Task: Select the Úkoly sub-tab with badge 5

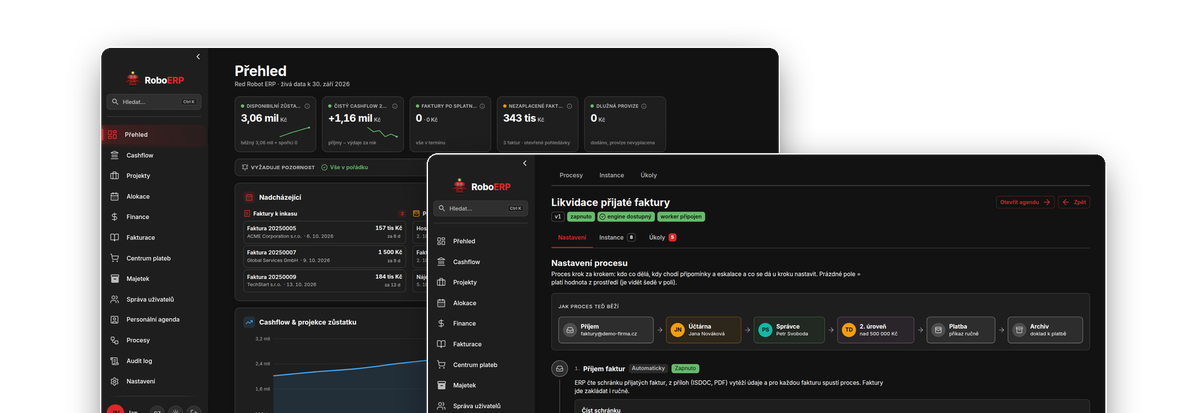Action: coord(663,237)
